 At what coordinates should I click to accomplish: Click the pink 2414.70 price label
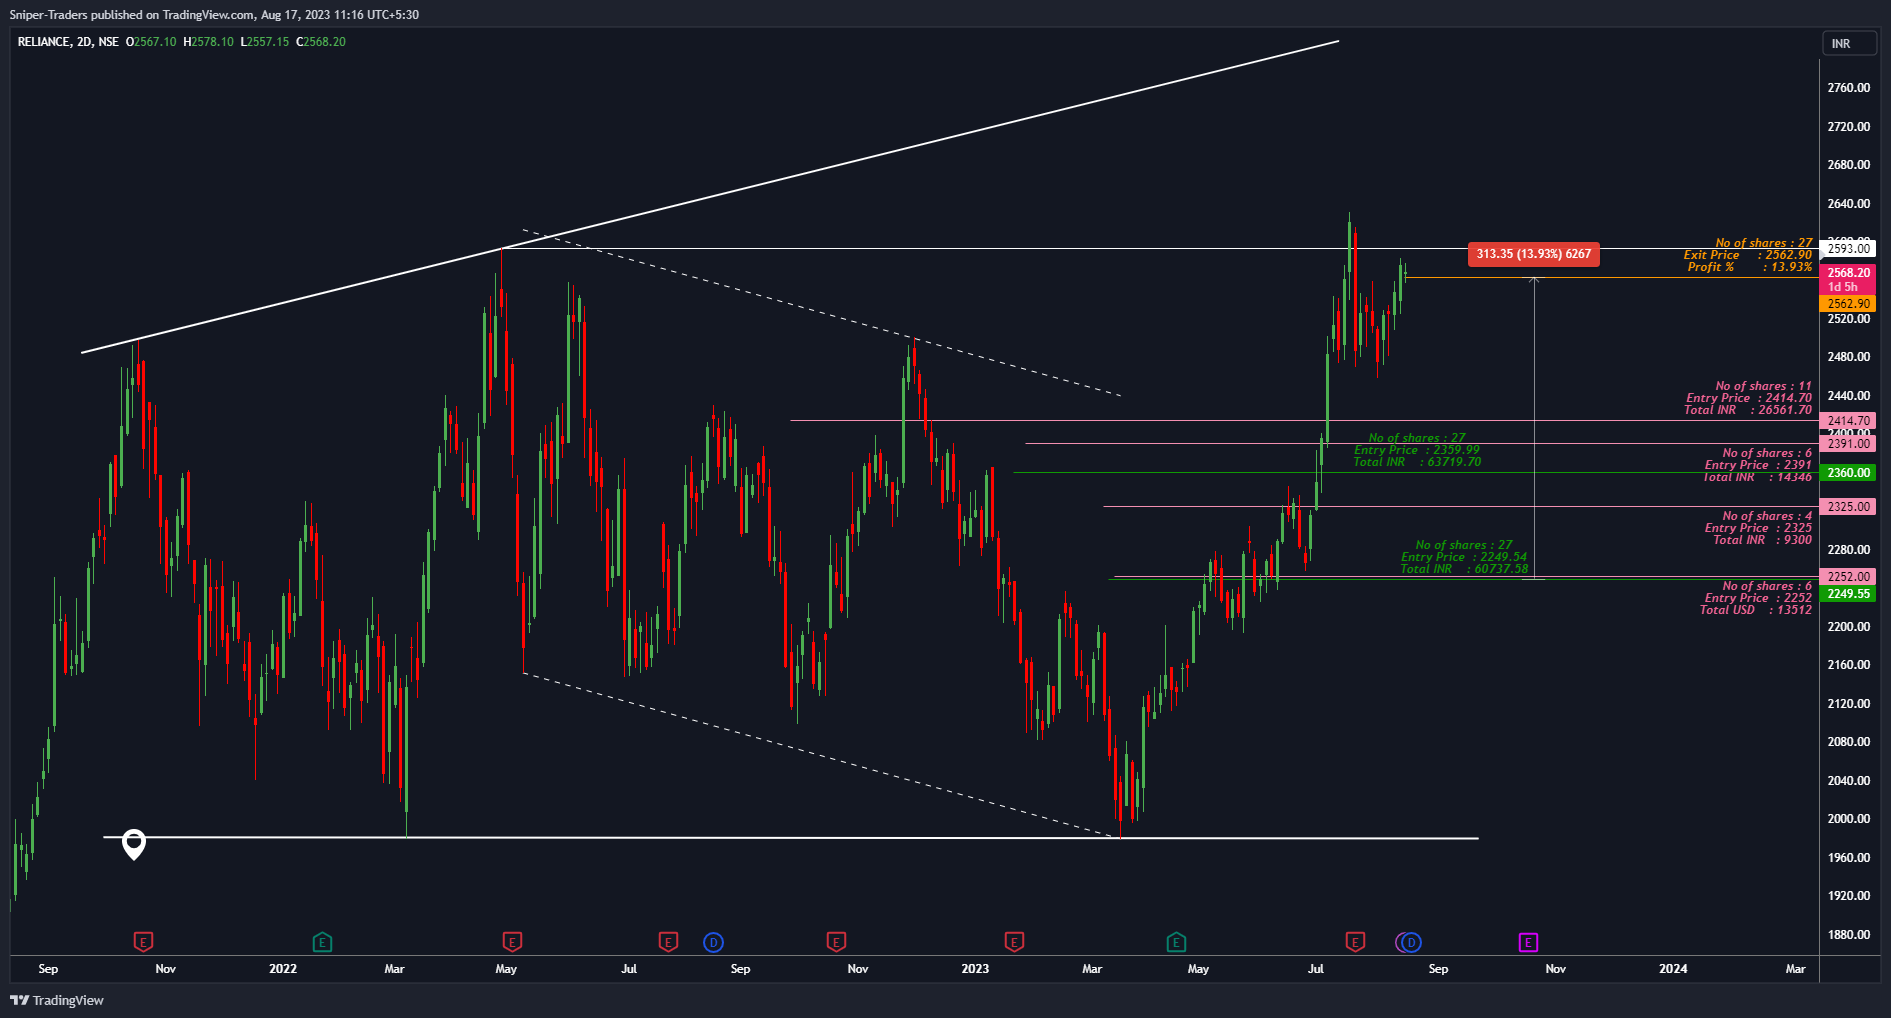[x=1848, y=421]
